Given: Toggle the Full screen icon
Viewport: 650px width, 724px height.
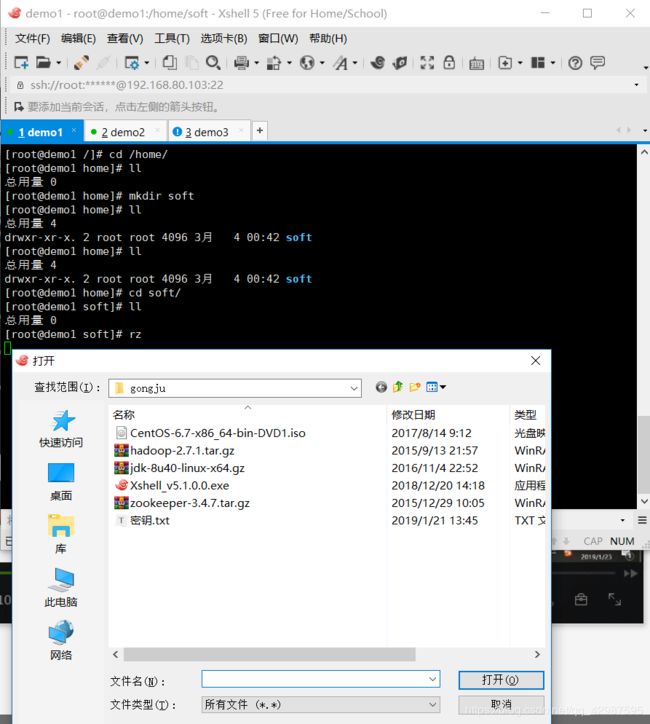Looking at the screenshot, I should point(427,62).
